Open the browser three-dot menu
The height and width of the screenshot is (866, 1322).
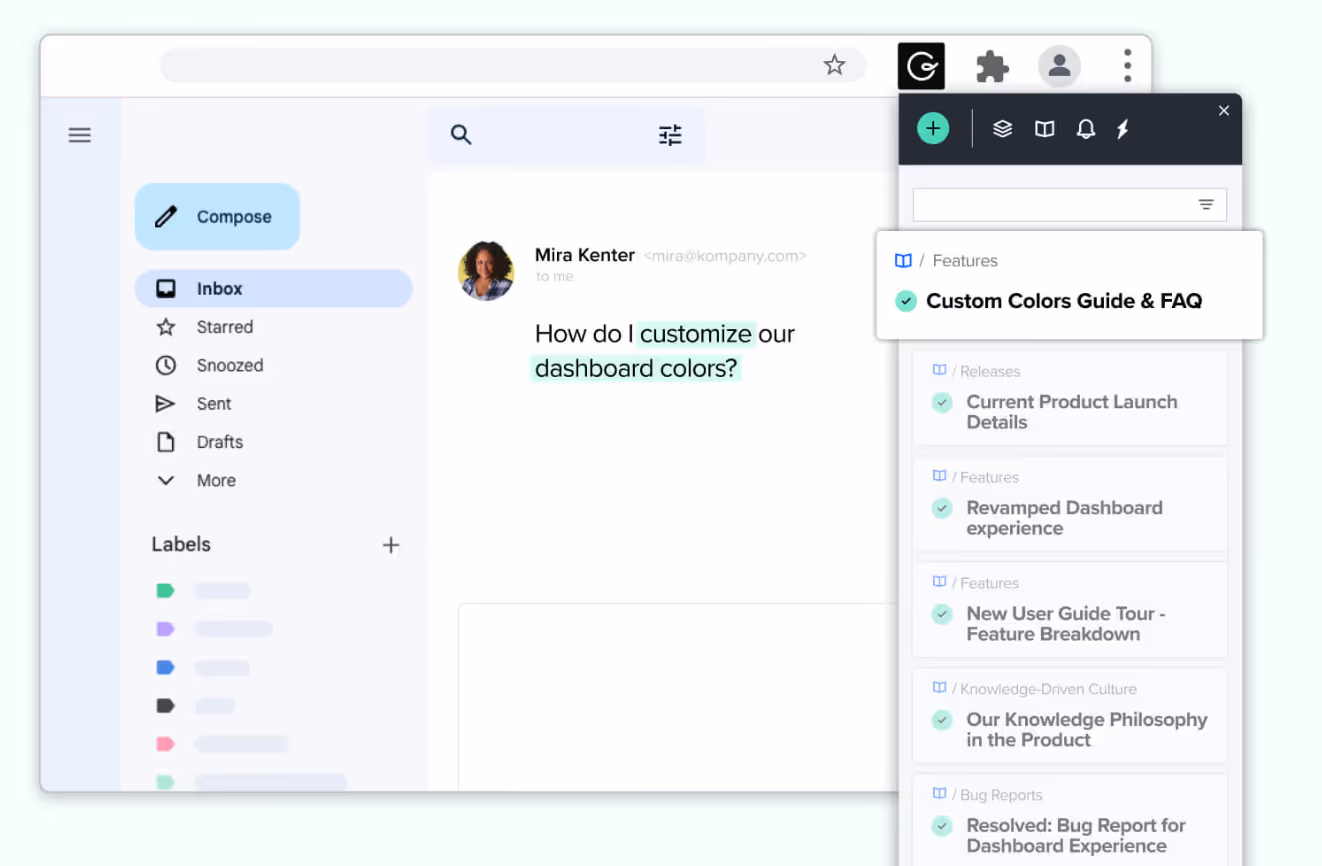tap(1127, 65)
